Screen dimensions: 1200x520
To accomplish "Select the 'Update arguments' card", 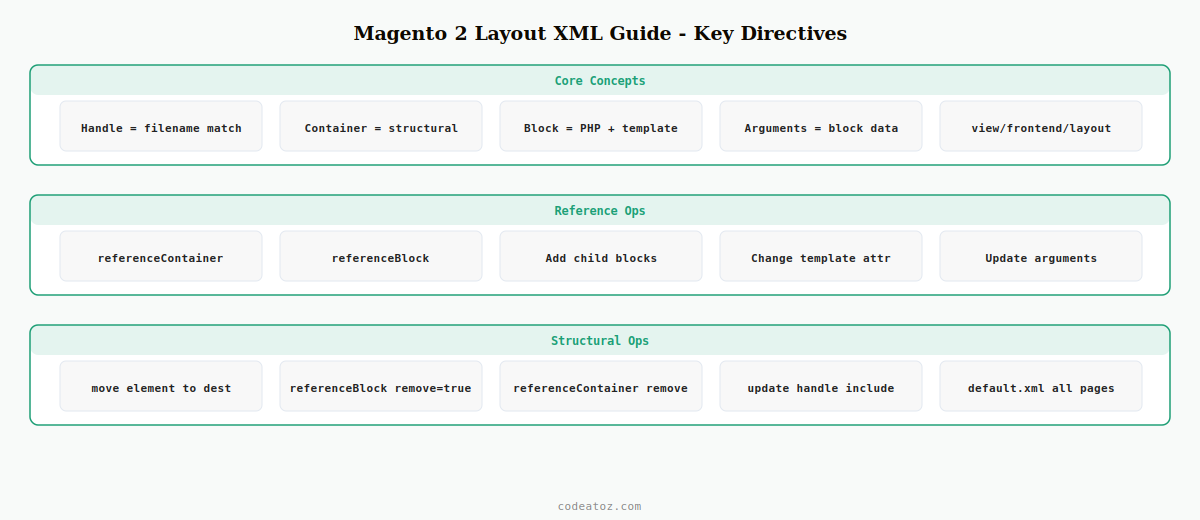I will 1041,256.
